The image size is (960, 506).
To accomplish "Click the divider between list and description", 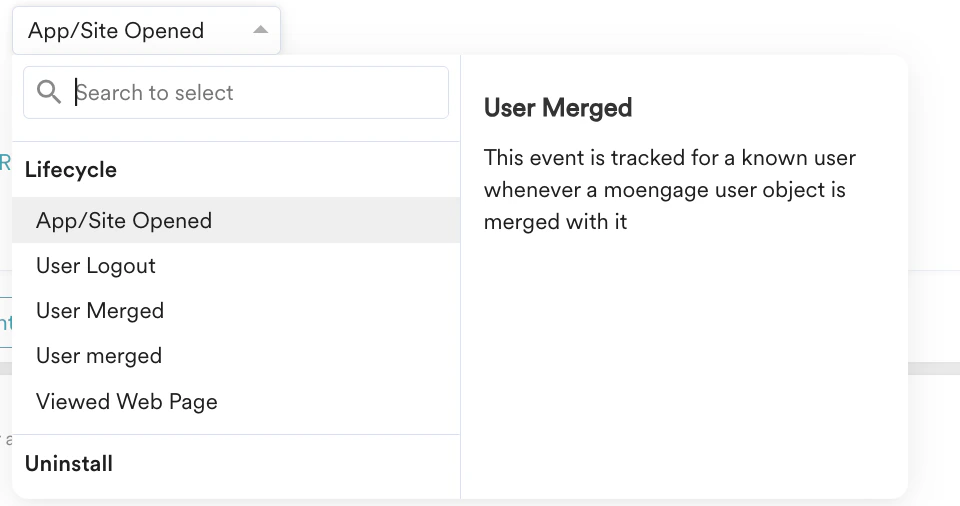I will [x=460, y=300].
